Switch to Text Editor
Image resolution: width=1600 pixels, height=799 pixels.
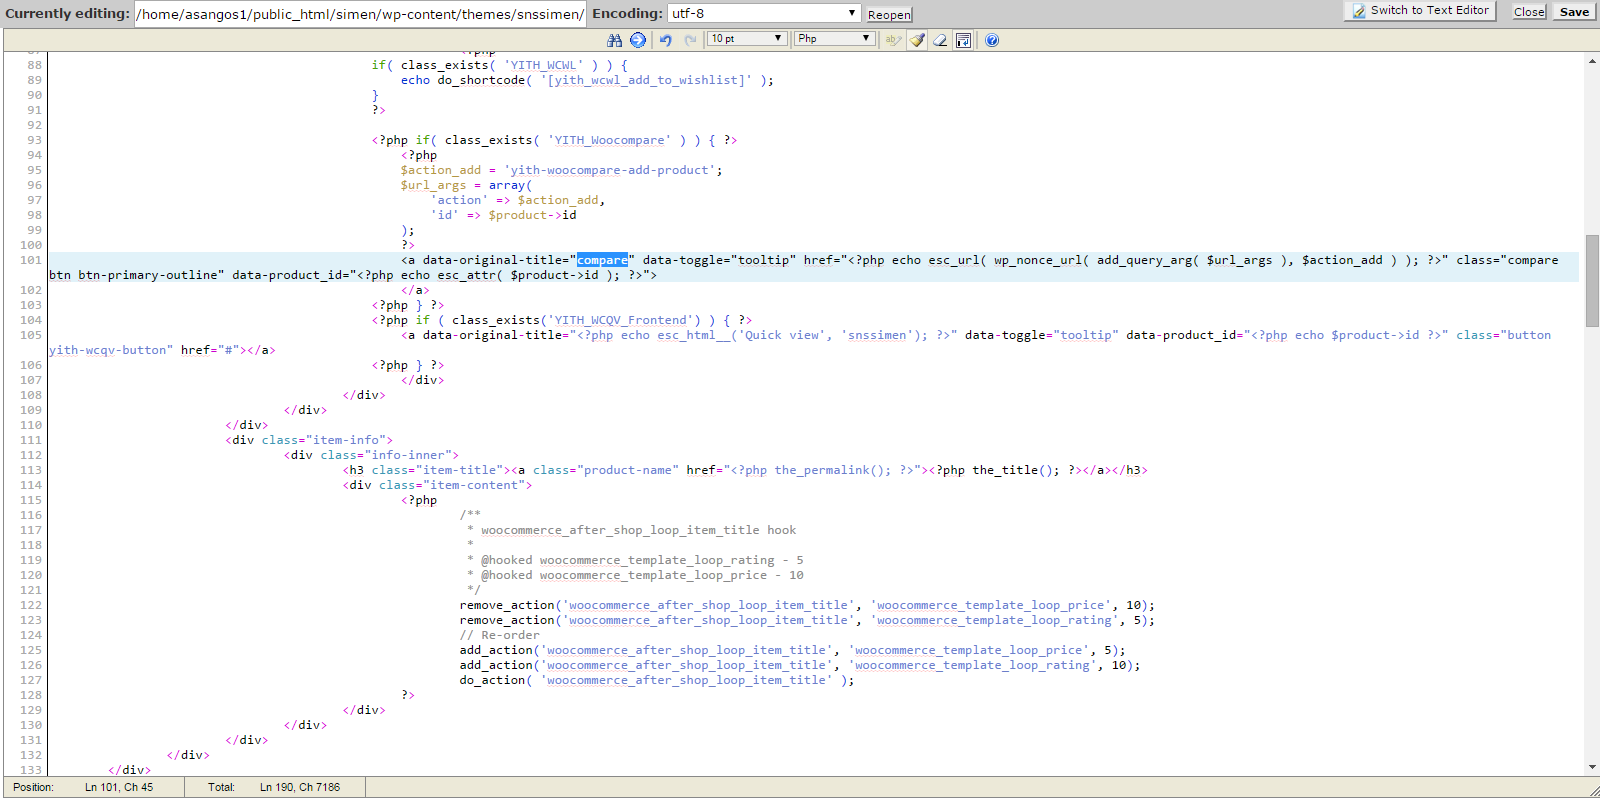[x=1420, y=10]
